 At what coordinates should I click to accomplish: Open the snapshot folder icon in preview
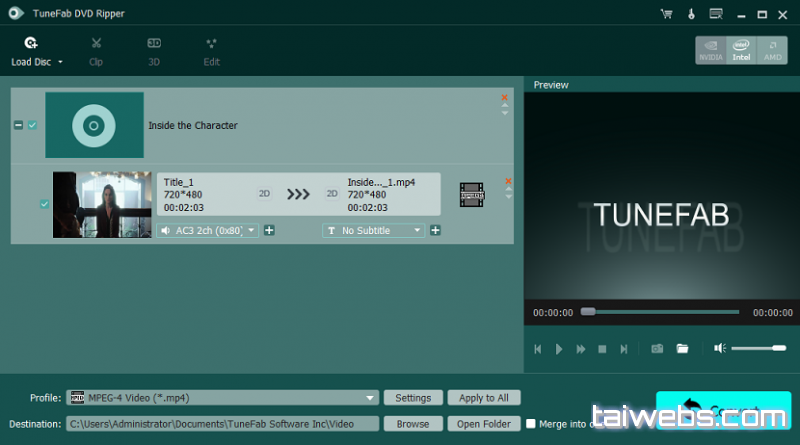click(682, 349)
